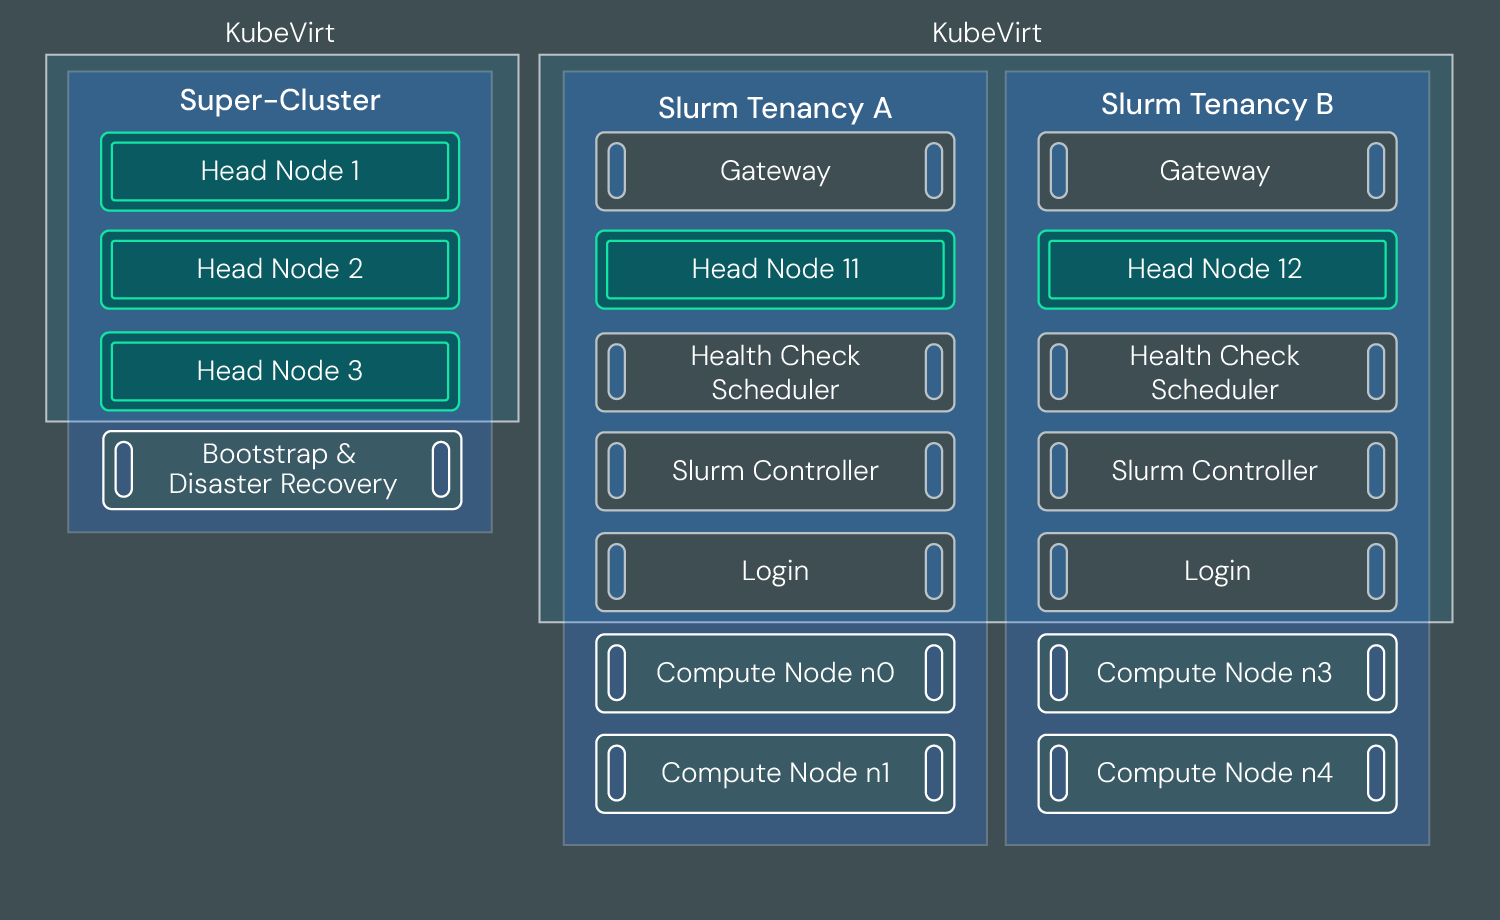1500x920 pixels.
Task: Click the Head Node 3 block
Action: [x=280, y=371]
